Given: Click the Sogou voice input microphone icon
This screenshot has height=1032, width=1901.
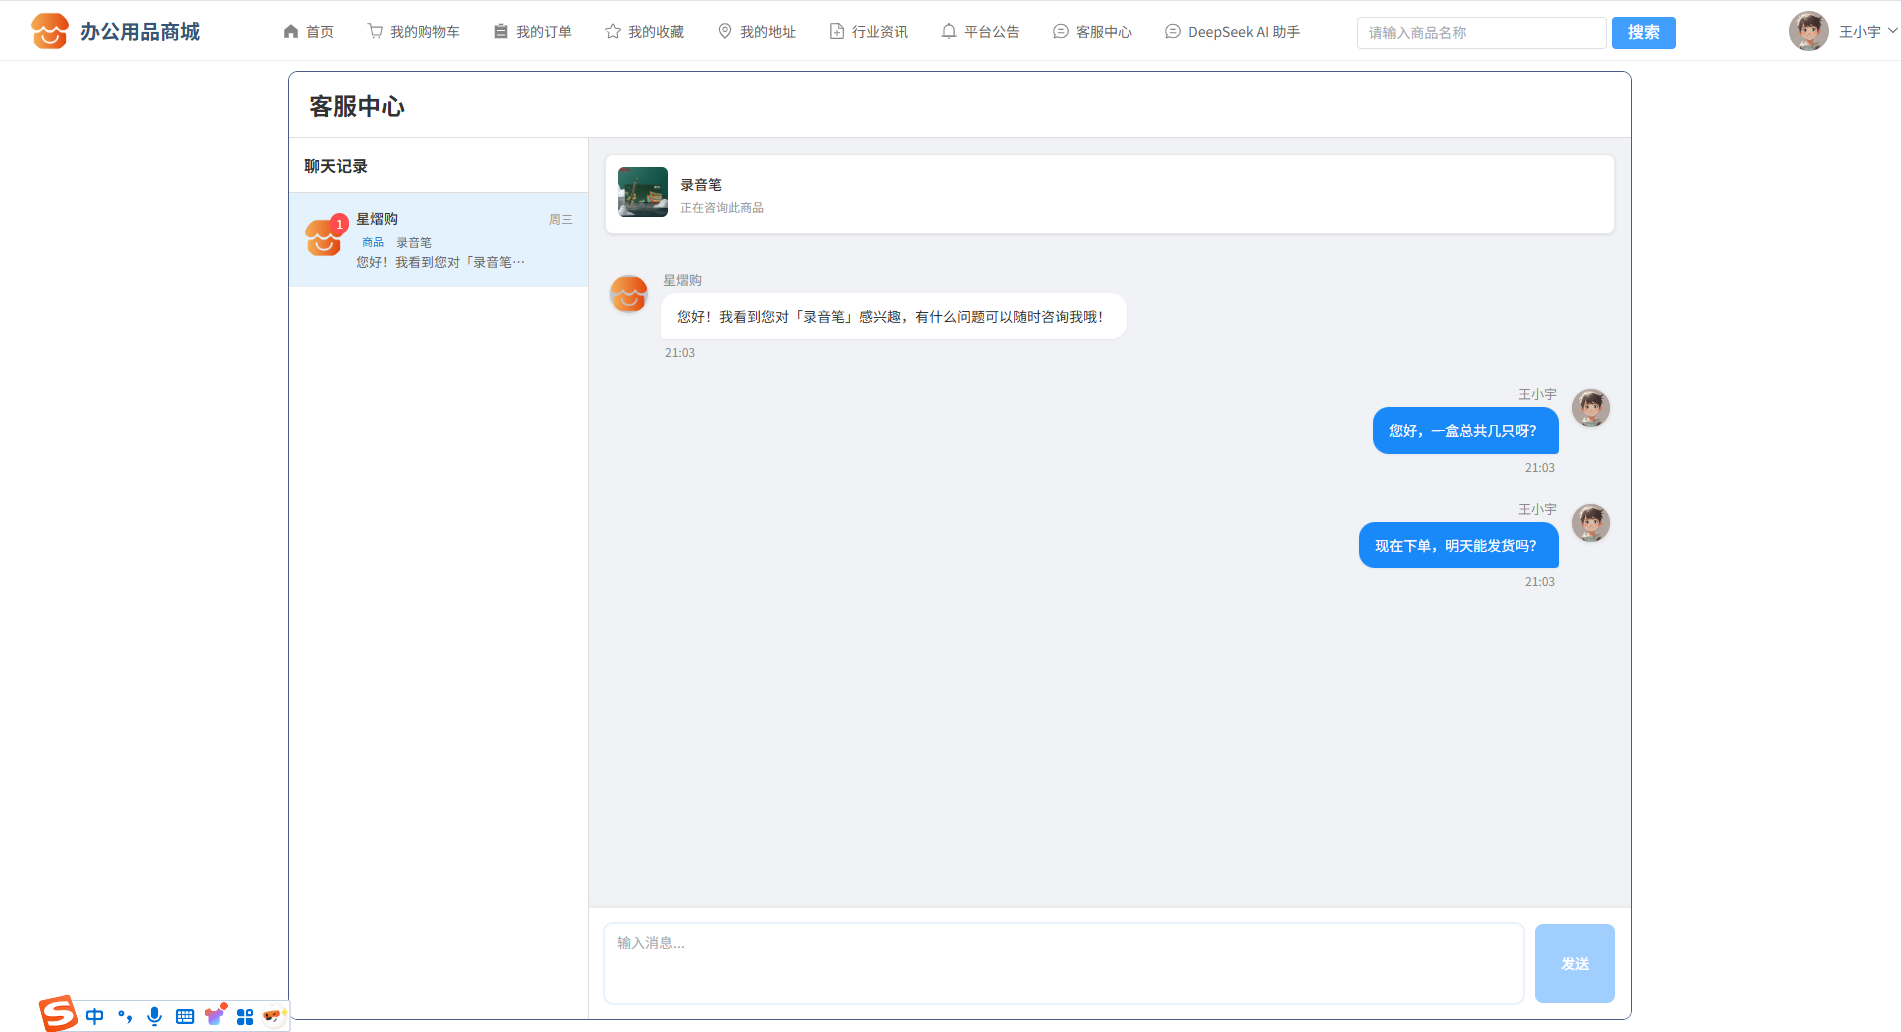Looking at the screenshot, I should (154, 1016).
